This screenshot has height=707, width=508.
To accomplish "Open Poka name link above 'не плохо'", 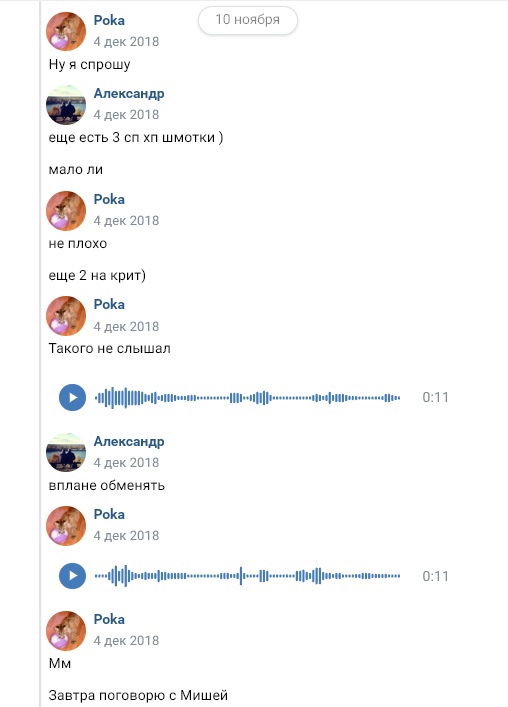I will tap(109, 199).
